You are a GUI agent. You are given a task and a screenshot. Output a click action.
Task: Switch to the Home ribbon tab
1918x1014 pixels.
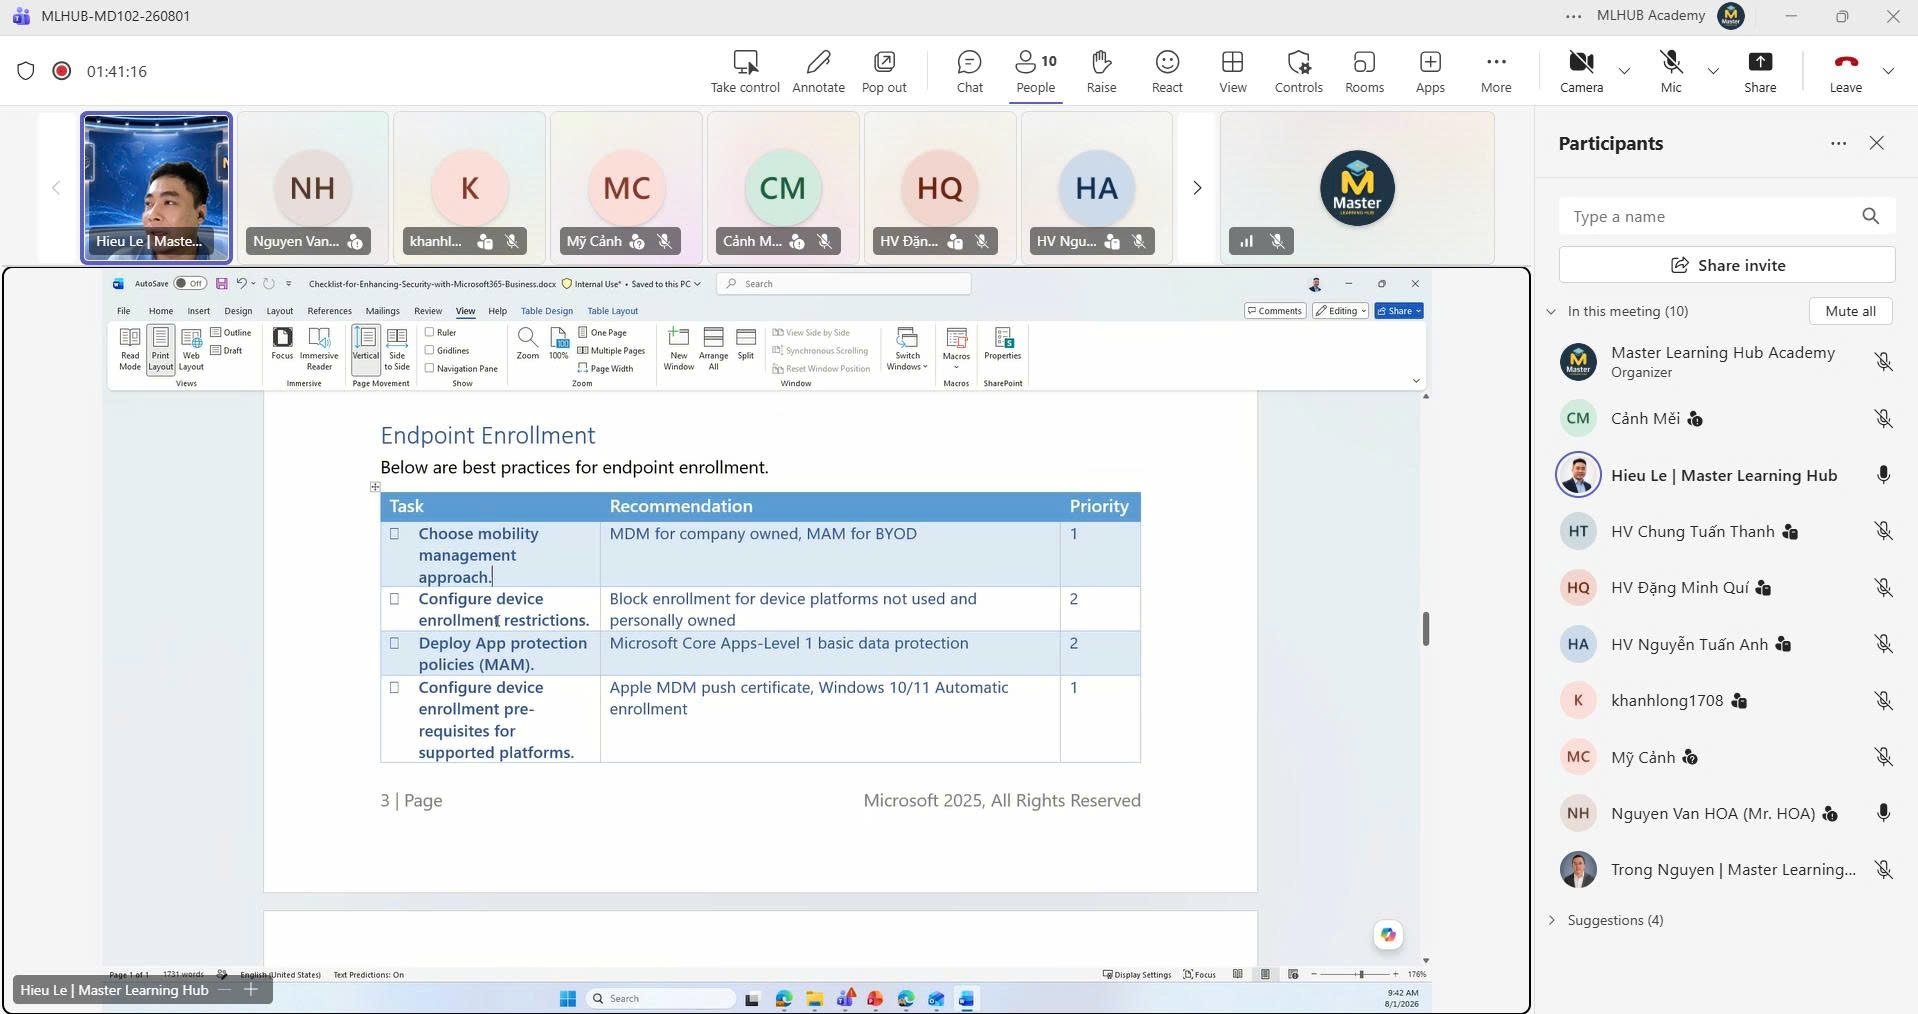160,311
